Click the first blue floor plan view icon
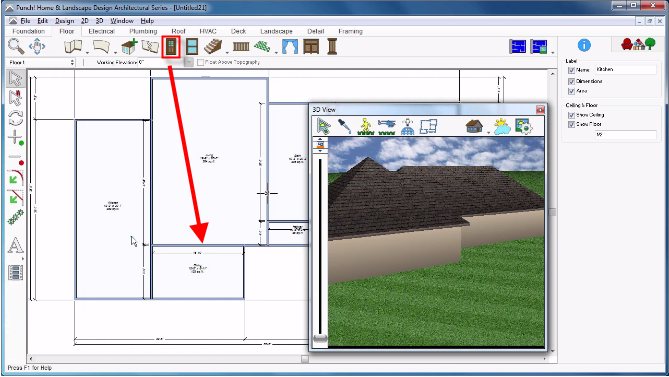 (x=518, y=46)
